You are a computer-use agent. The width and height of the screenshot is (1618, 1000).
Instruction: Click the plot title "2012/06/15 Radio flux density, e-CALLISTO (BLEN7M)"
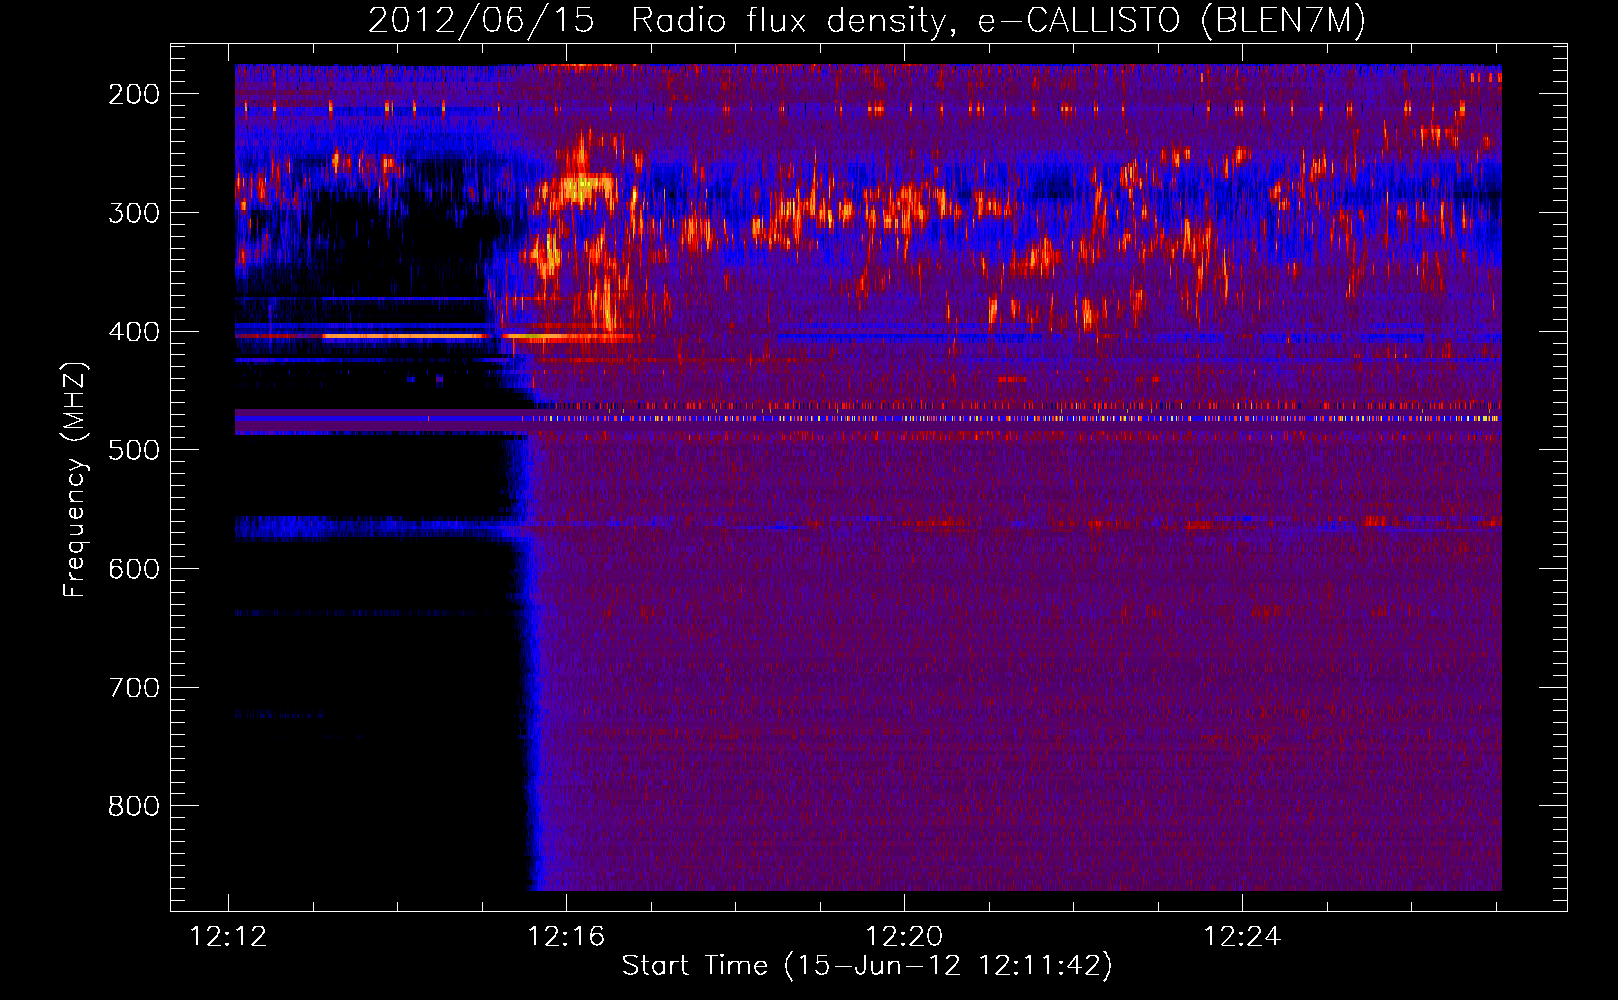(x=867, y=20)
